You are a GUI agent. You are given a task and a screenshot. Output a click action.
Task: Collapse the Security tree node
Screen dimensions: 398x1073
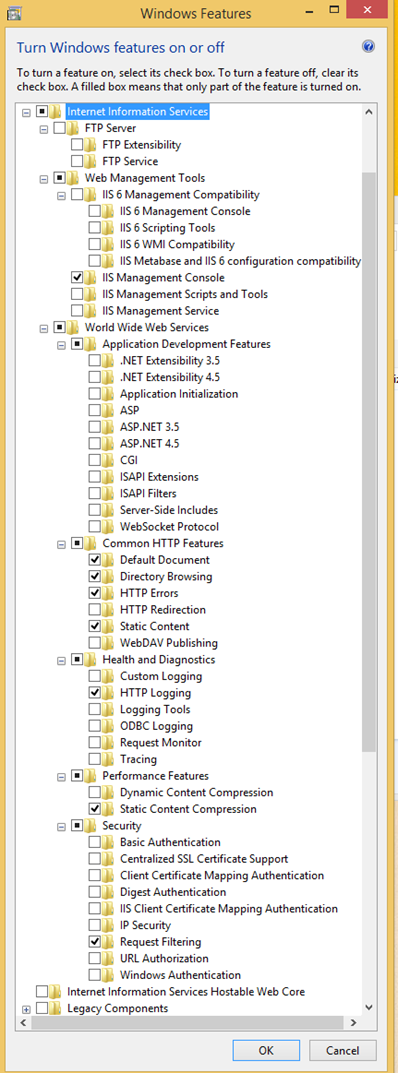[62, 826]
